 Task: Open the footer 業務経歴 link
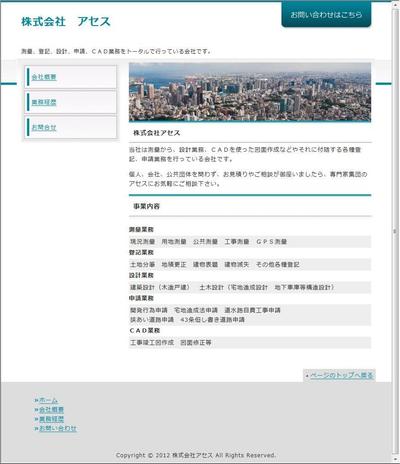51,419
